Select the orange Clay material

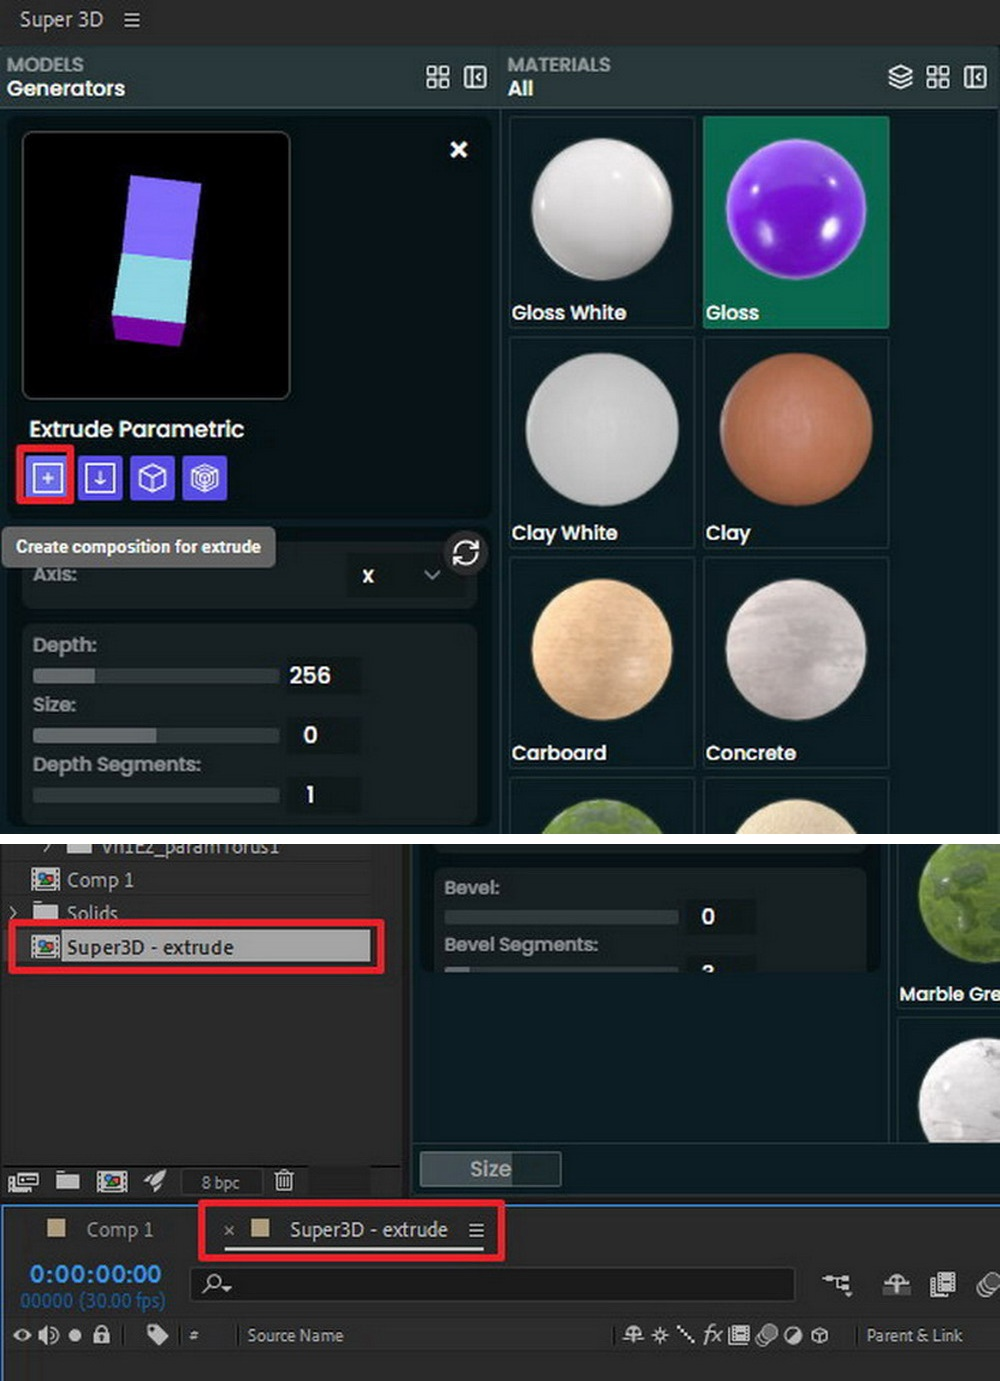click(x=796, y=442)
